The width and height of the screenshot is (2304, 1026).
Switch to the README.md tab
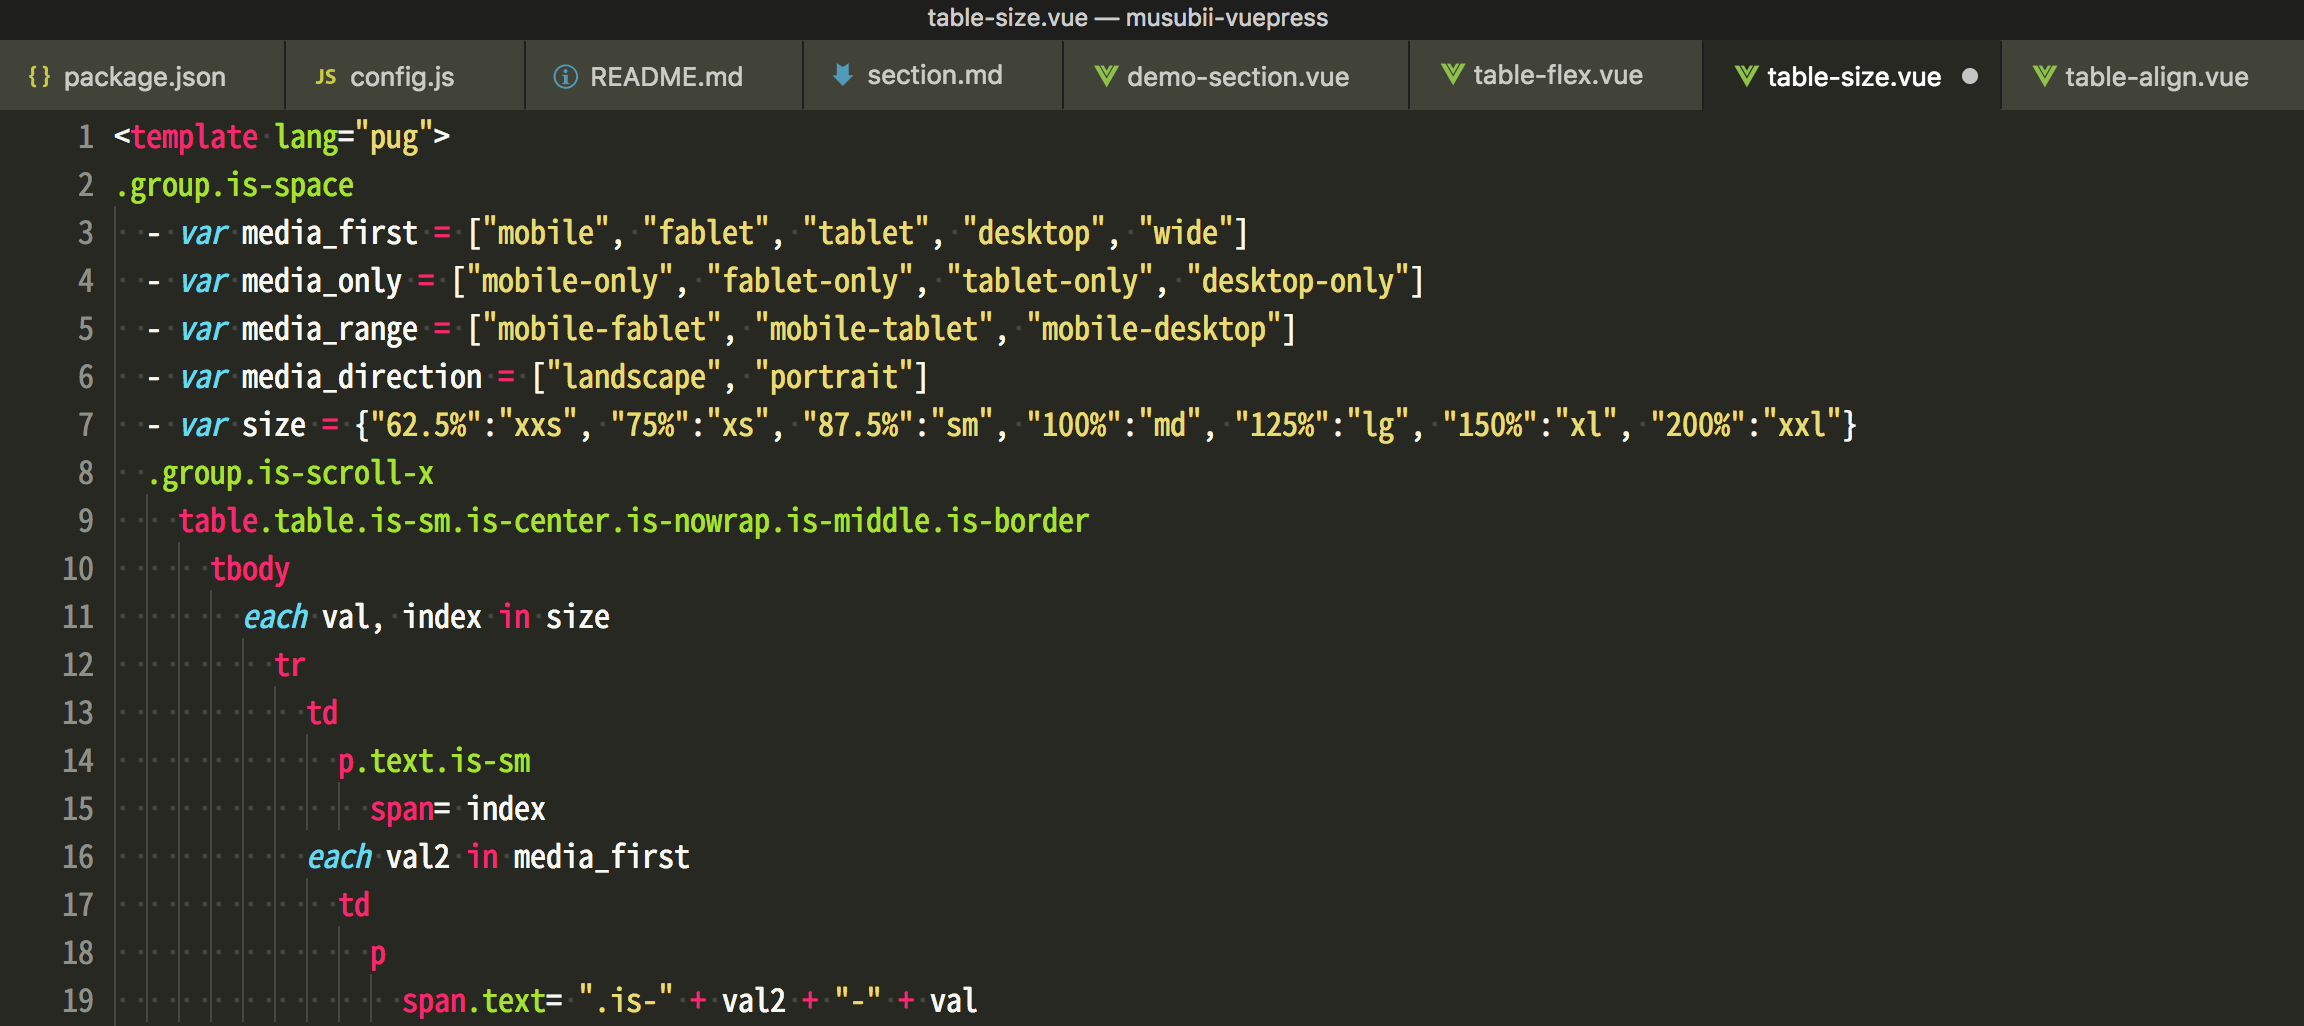pos(665,75)
